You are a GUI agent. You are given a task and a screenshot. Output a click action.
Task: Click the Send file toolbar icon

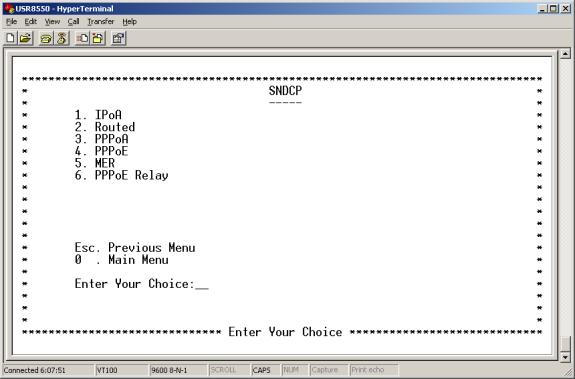tap(82, 38)
